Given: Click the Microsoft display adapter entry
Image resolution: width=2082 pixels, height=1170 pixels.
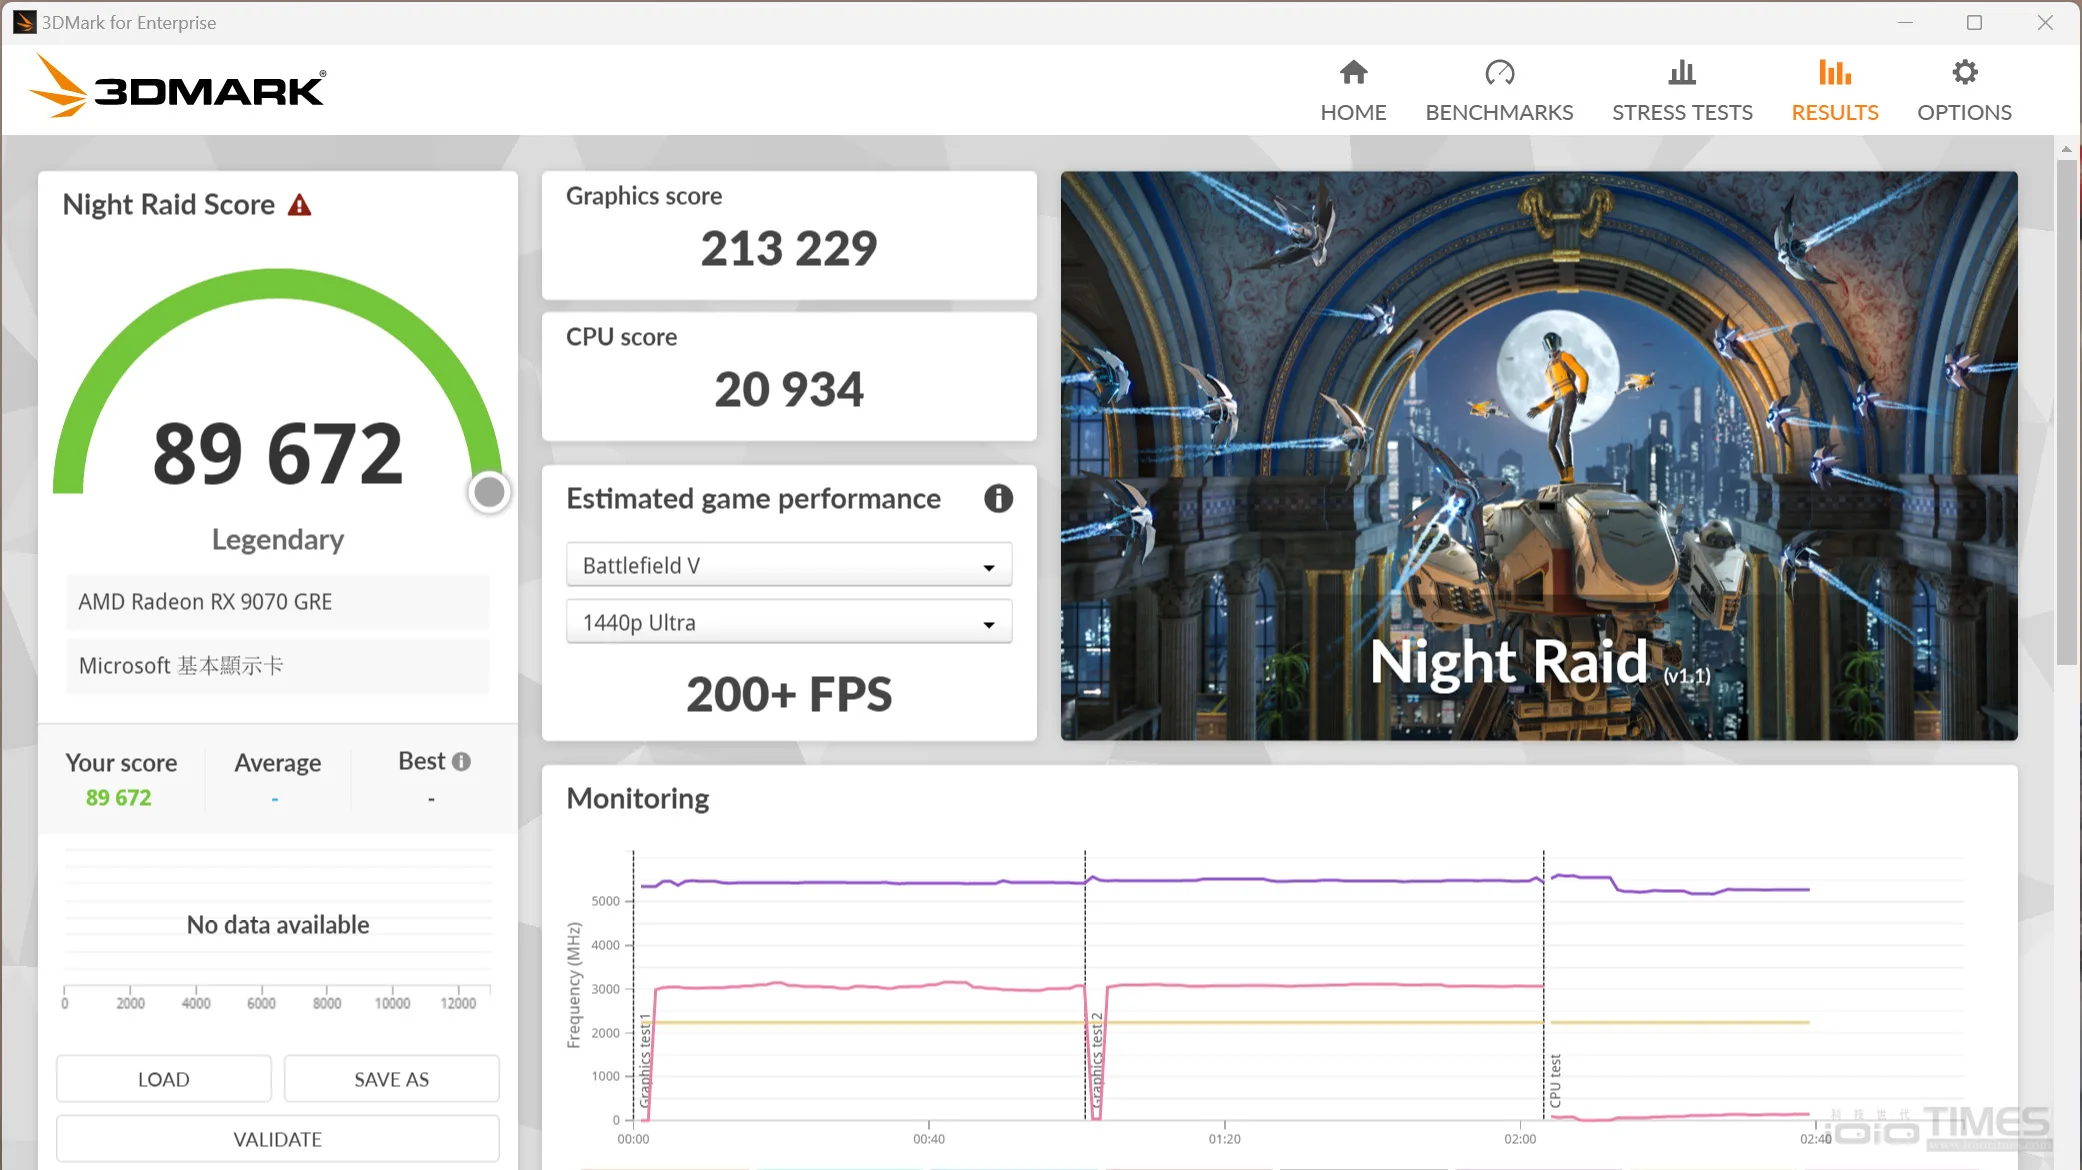Looking at the screenshot, I should coord(278,666).
